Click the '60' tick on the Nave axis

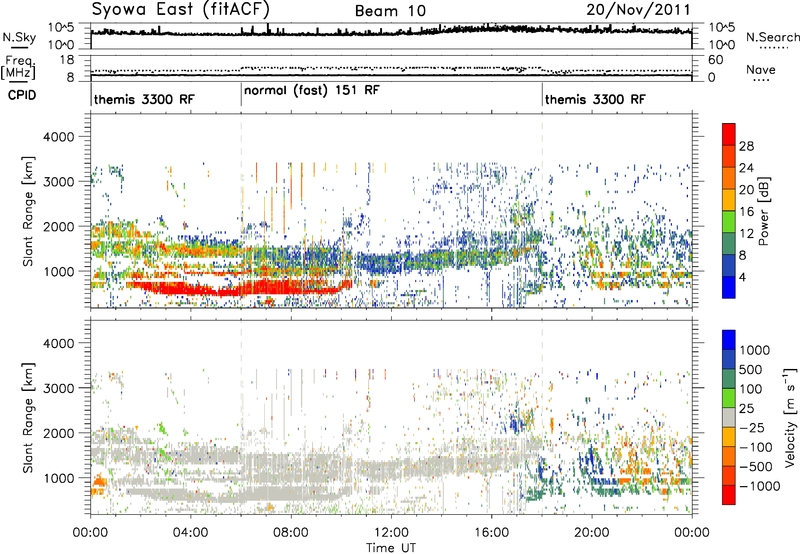tap(715, 60)
